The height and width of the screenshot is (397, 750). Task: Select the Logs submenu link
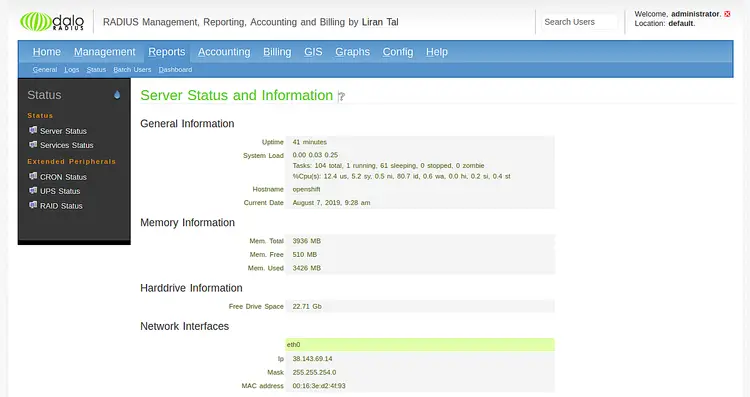click(72, 69)
